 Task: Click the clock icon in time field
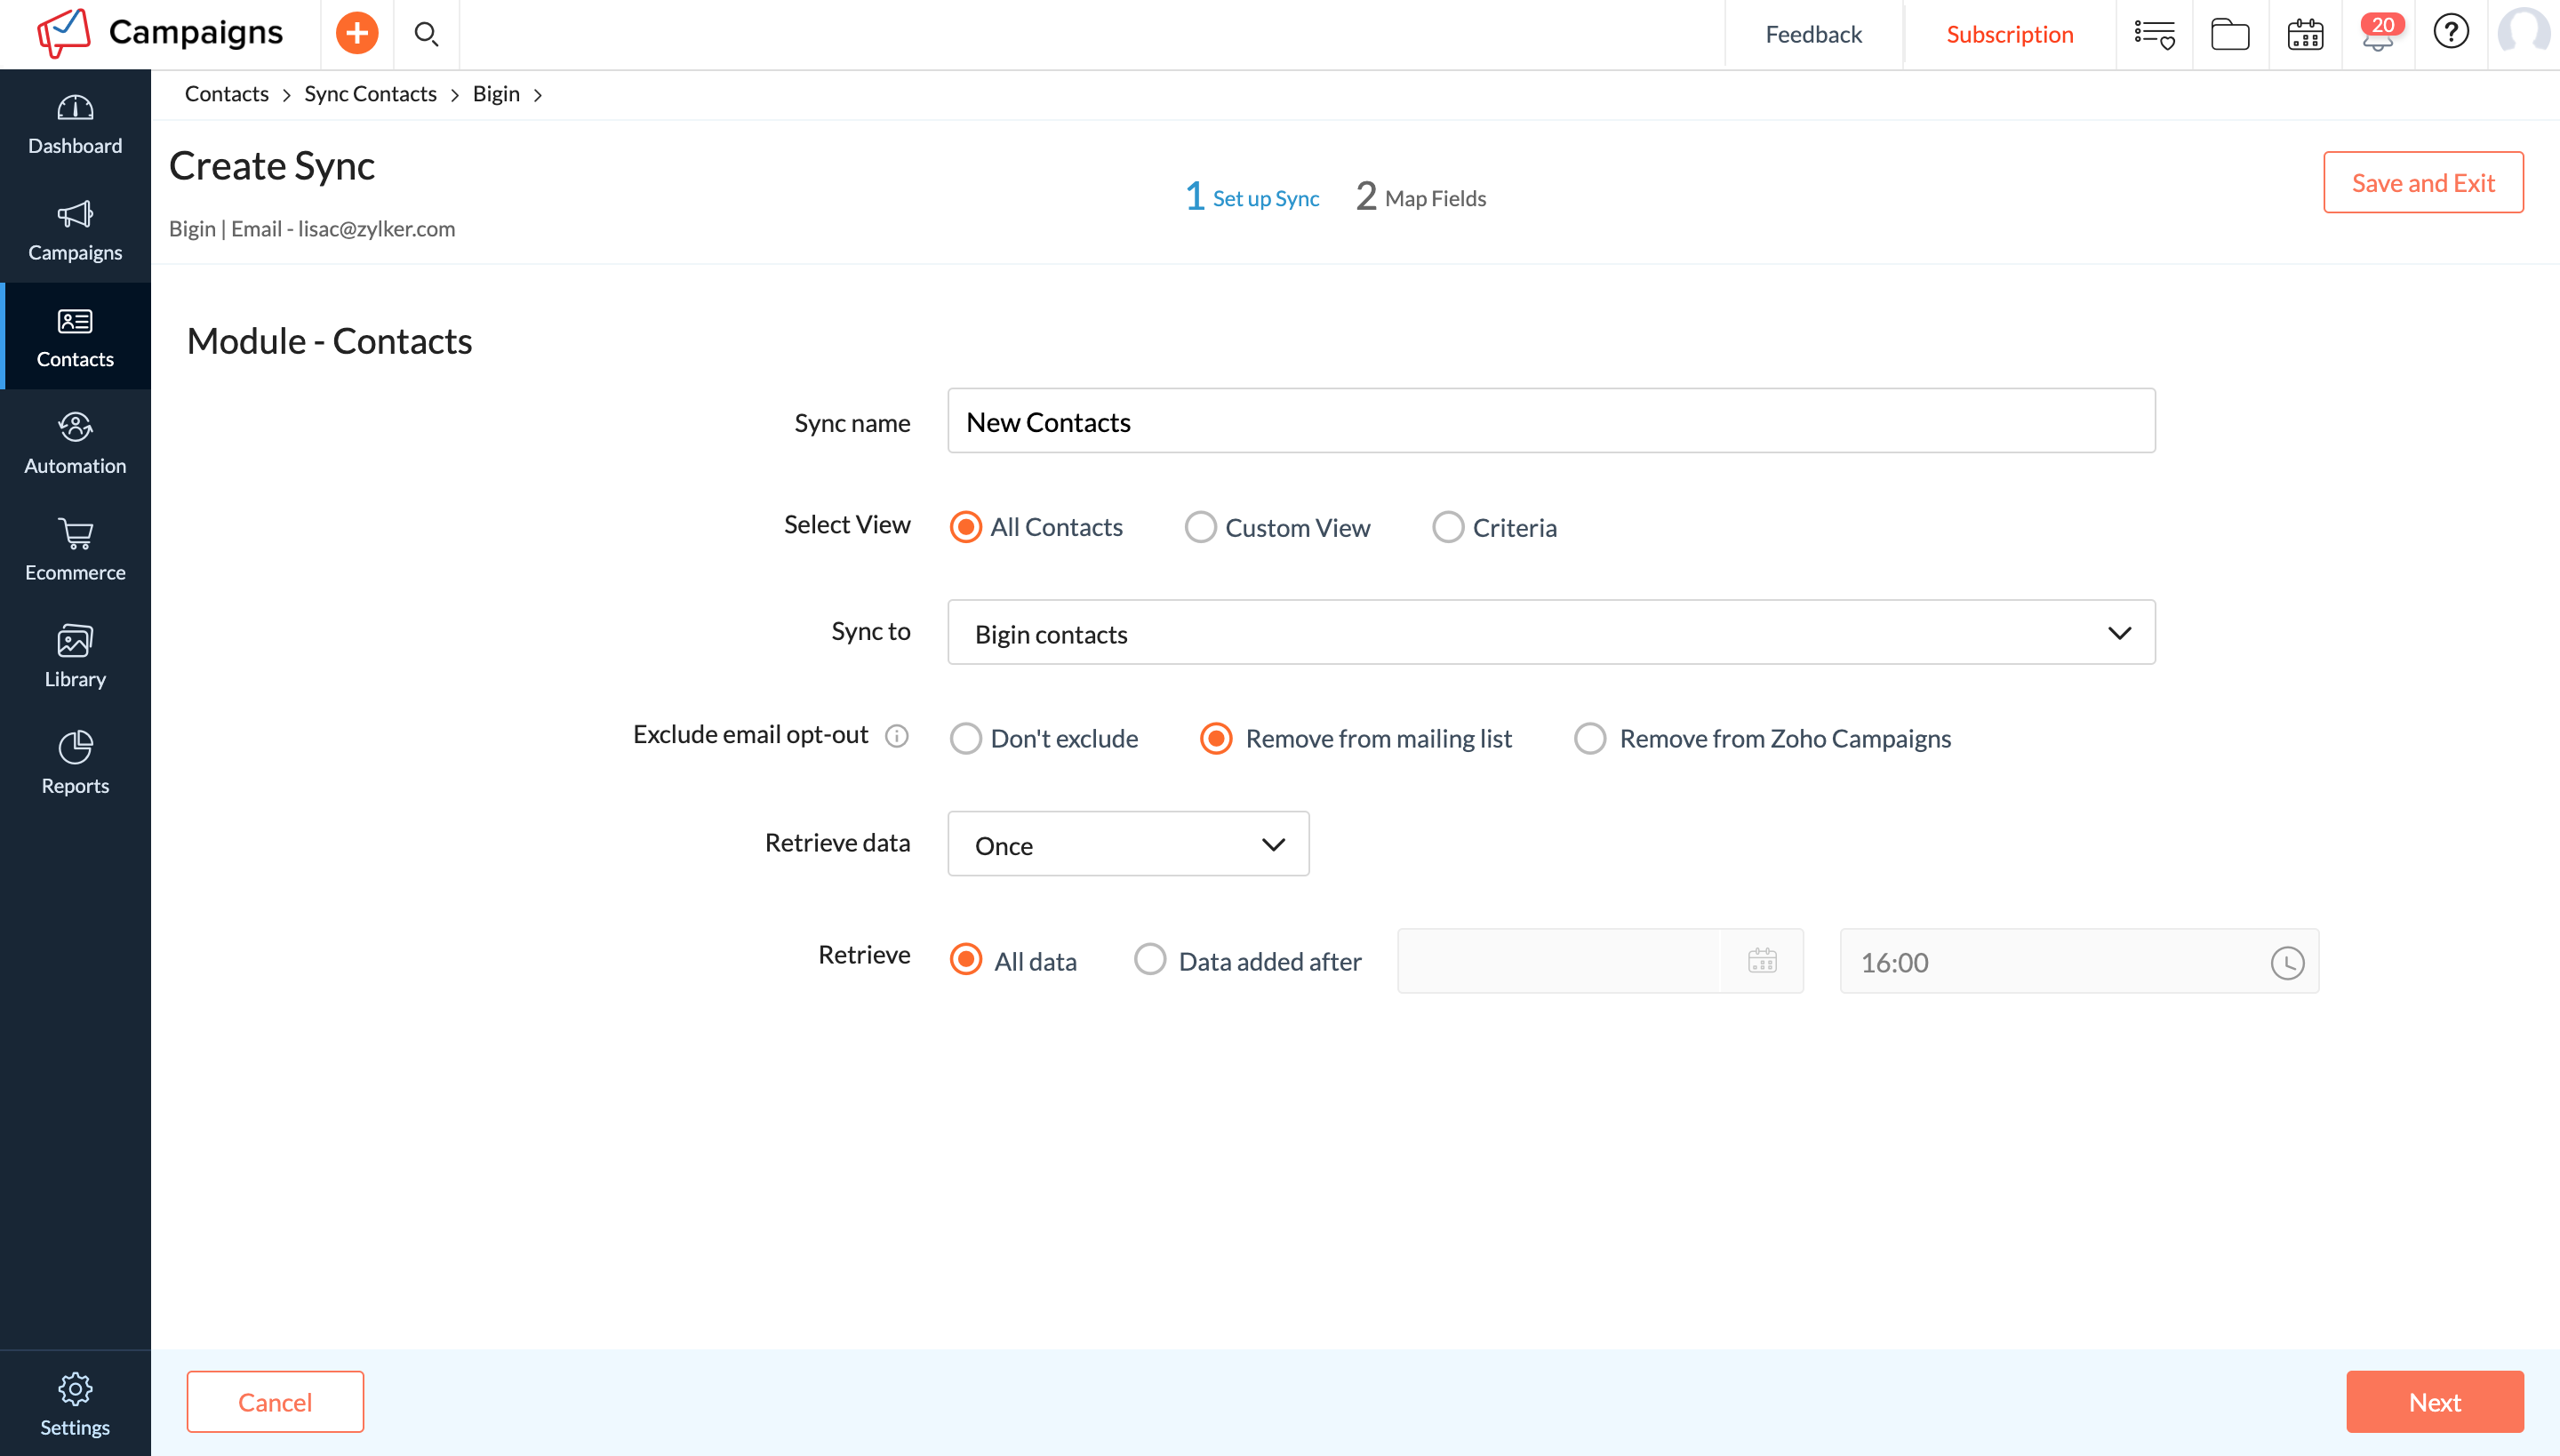point(2287,962)
